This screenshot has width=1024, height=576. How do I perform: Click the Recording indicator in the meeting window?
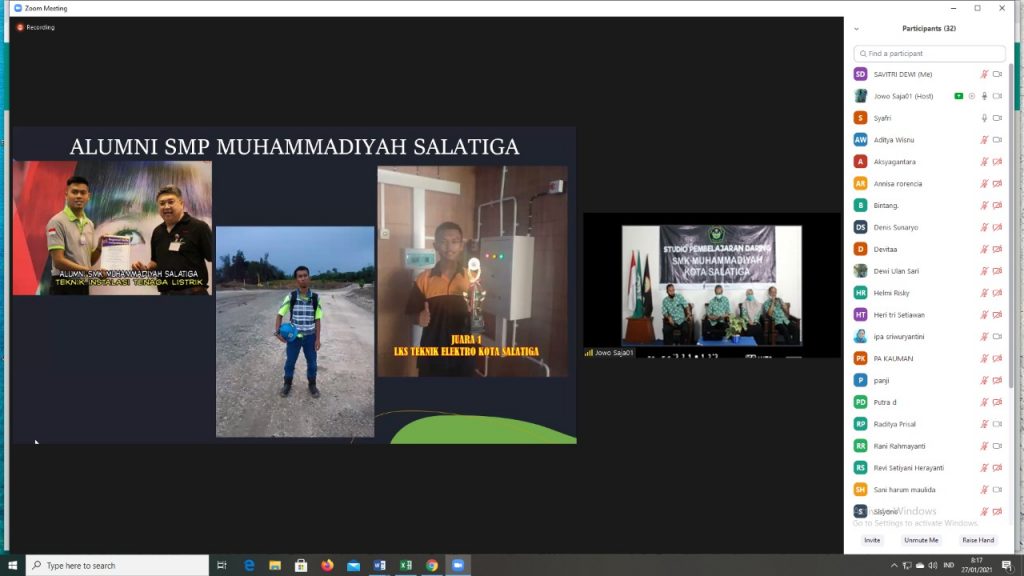coord(36,27)
